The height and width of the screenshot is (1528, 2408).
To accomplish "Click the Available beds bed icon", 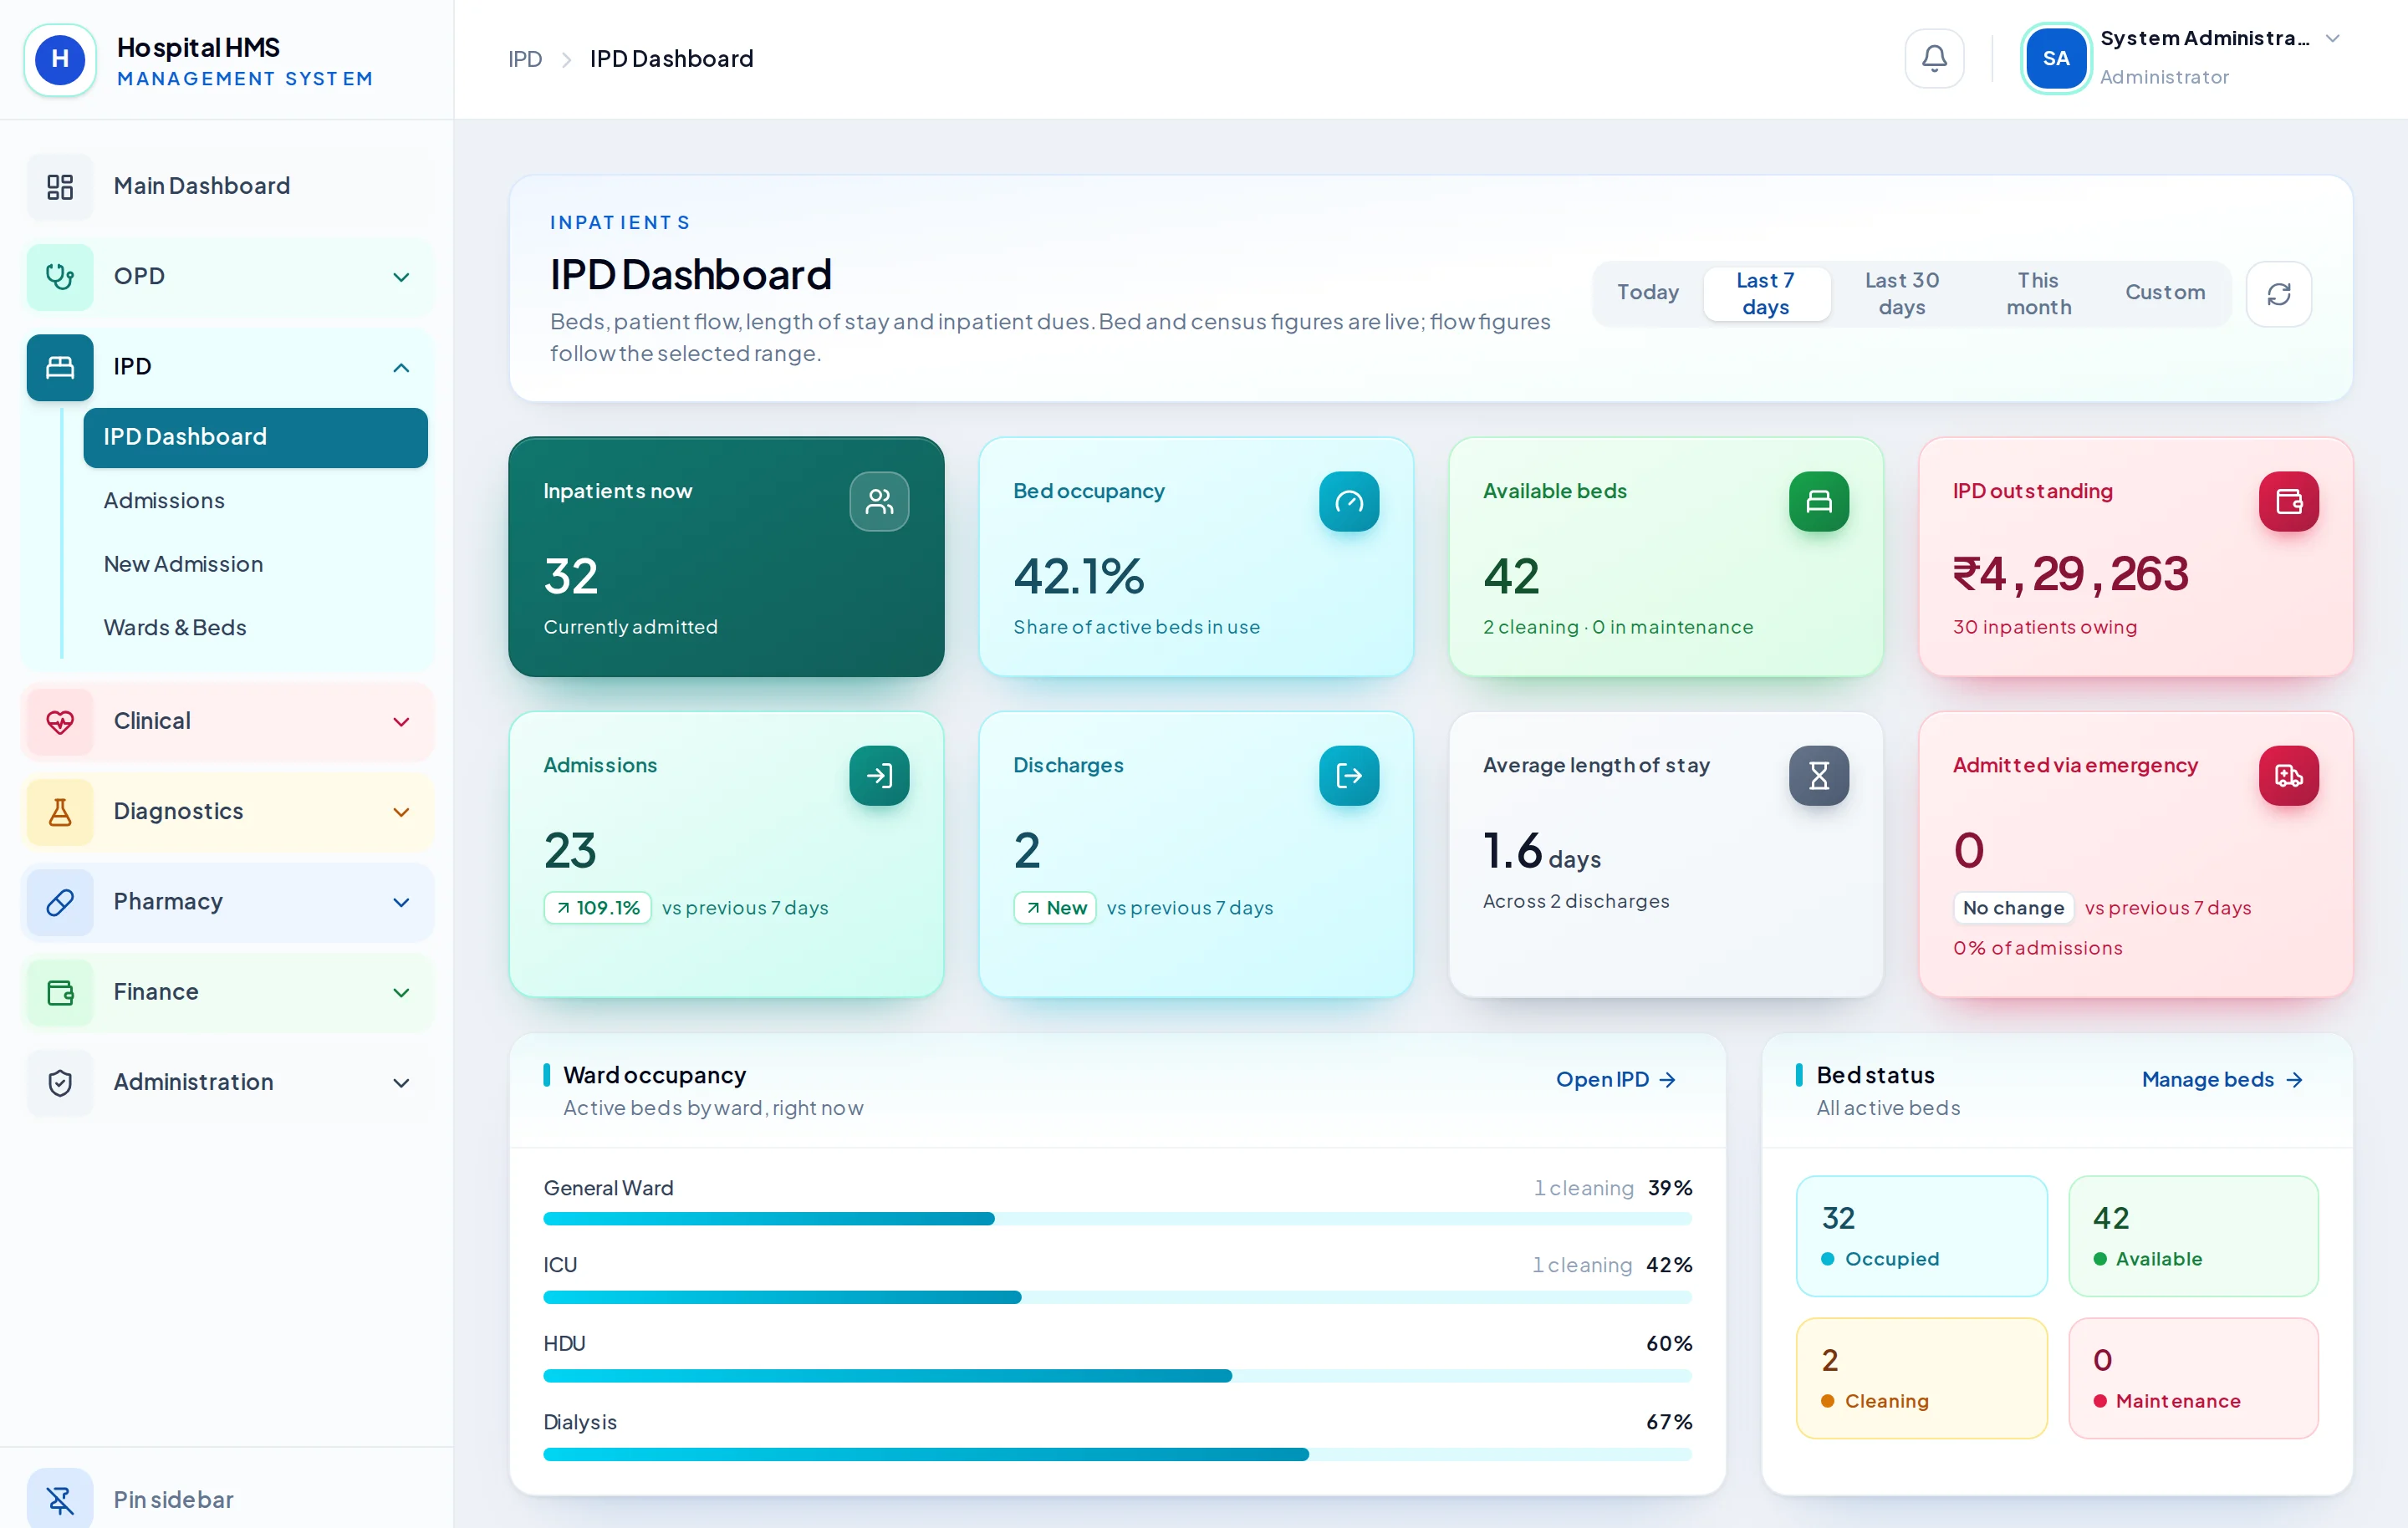I will point(1818,501).
